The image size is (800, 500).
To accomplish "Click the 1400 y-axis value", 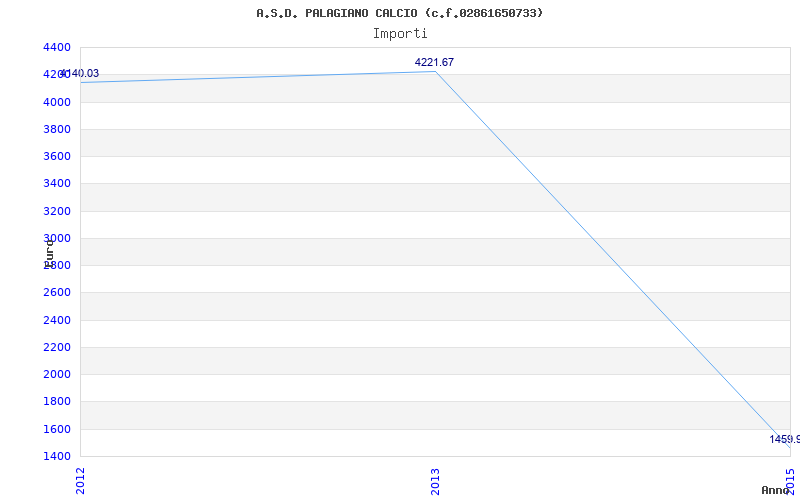I will click(x=57, y=456).
